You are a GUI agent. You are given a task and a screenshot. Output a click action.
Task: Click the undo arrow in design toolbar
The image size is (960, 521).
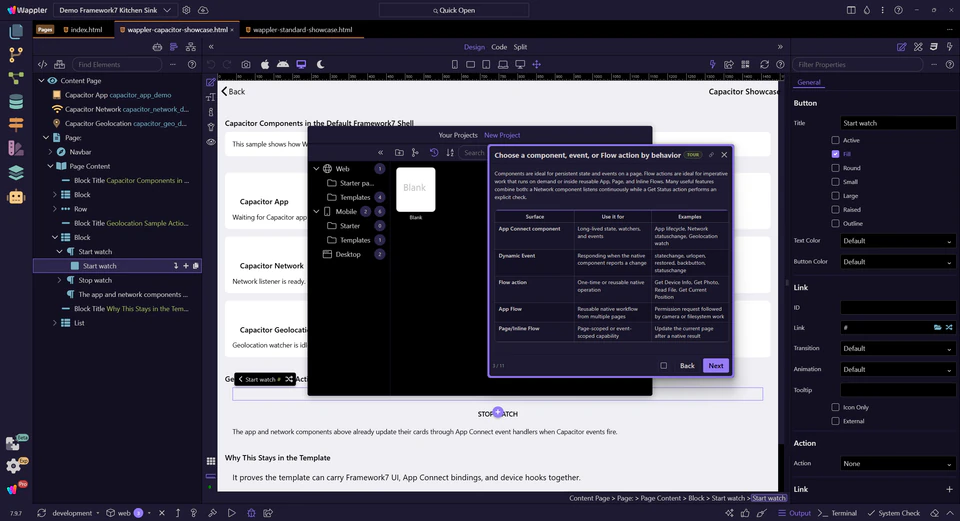(211, 64)
